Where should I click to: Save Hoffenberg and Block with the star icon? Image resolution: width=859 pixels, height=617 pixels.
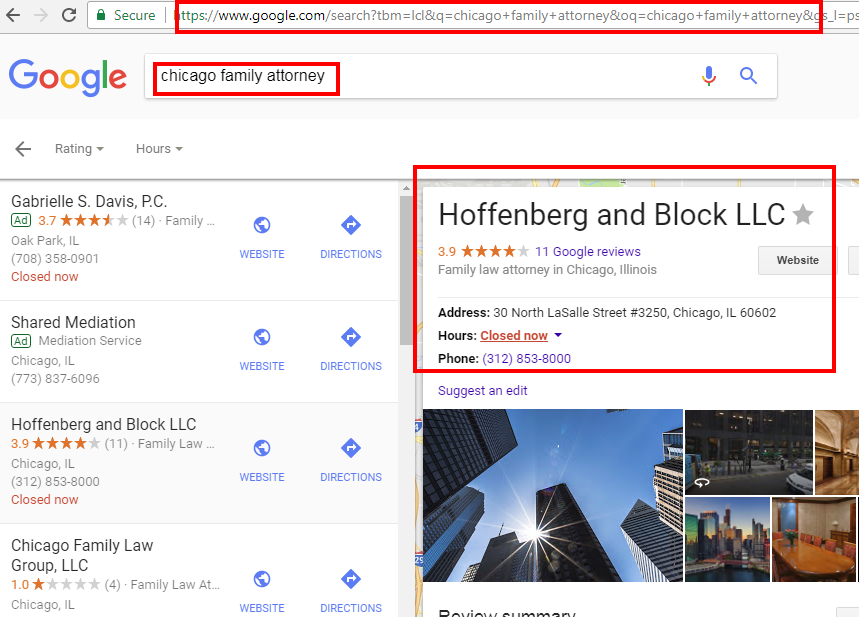[803, 214]
